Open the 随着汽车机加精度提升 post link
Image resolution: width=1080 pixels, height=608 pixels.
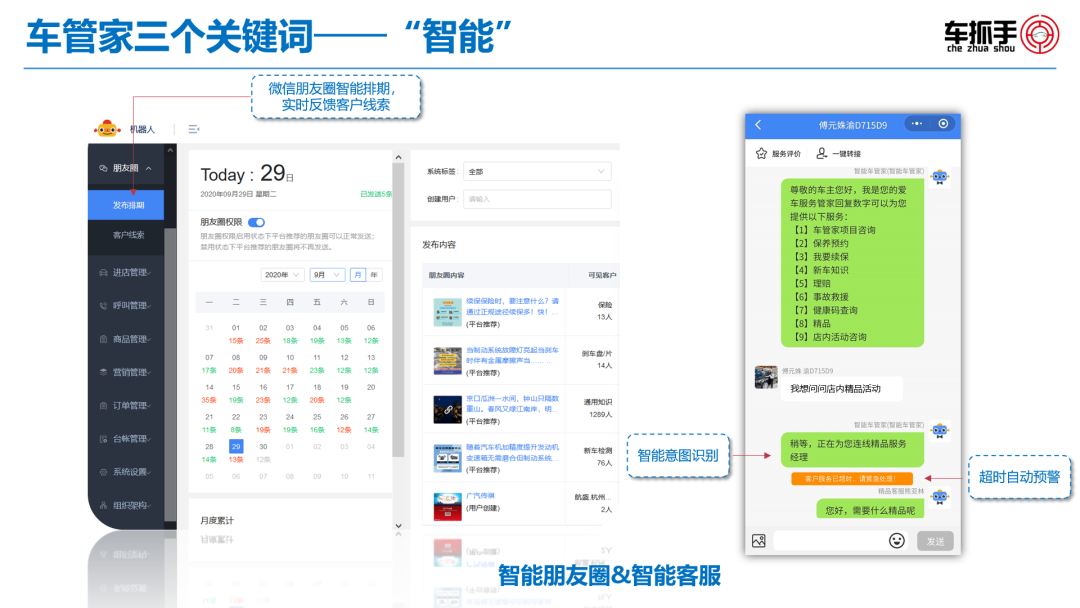click(512, 452)
